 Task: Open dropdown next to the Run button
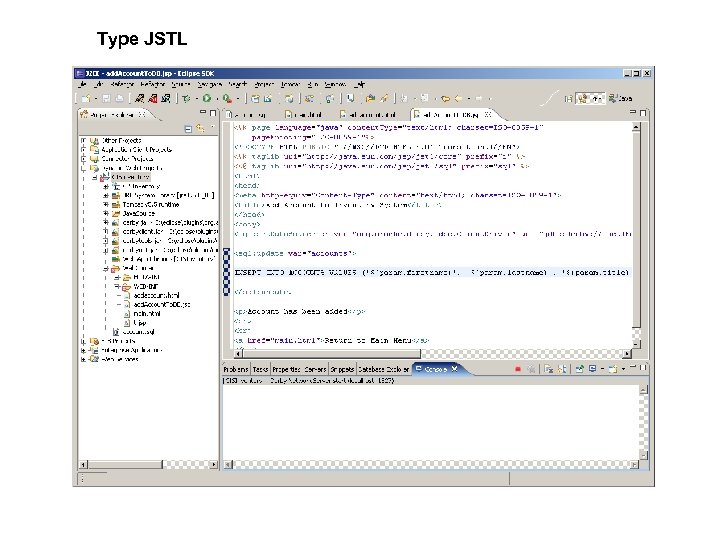point(216,99)
